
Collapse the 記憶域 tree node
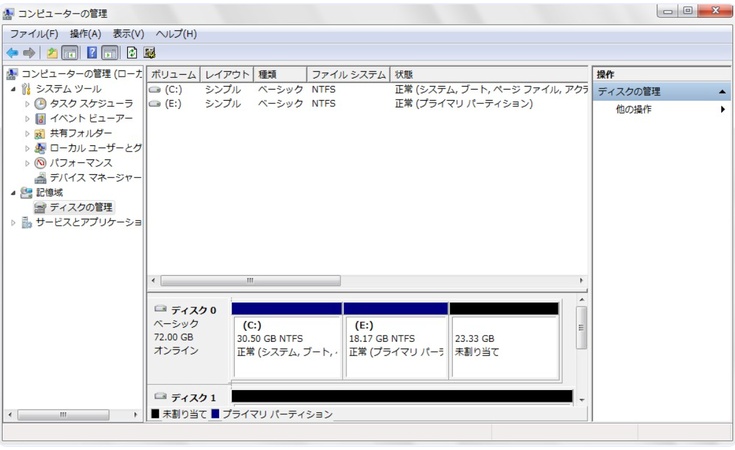click(x=13, y=193)
